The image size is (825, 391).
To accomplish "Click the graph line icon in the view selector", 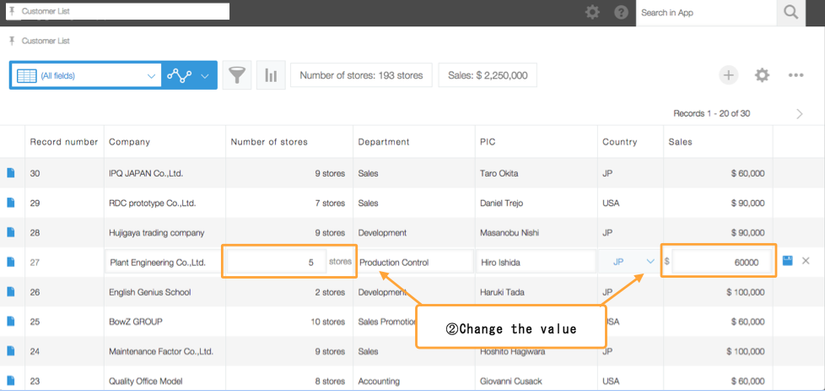I will click(x=179, y=76).
